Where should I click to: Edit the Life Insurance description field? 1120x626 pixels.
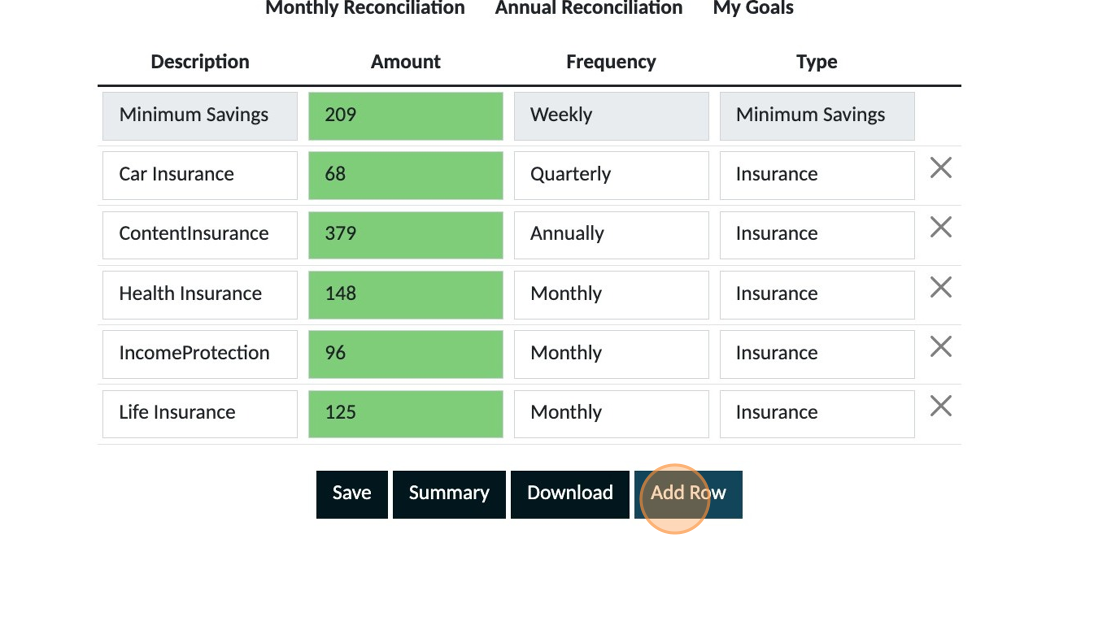[200, 414]
